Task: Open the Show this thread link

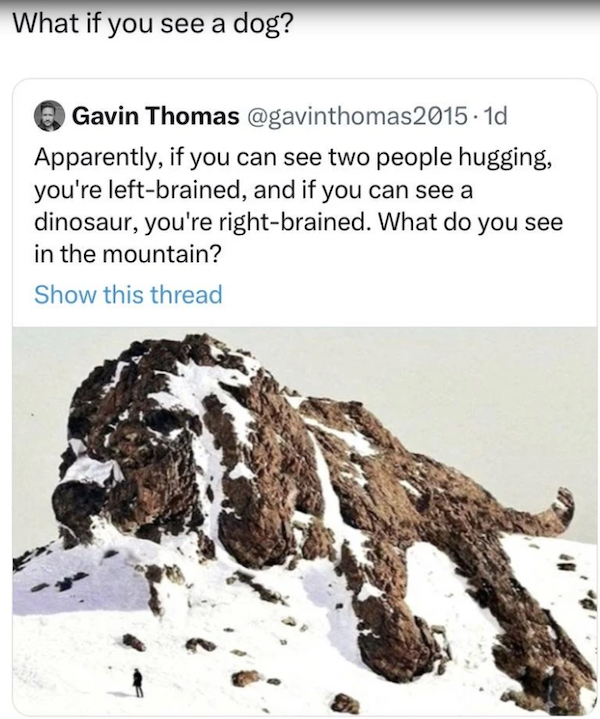Action: coord(128,294)
